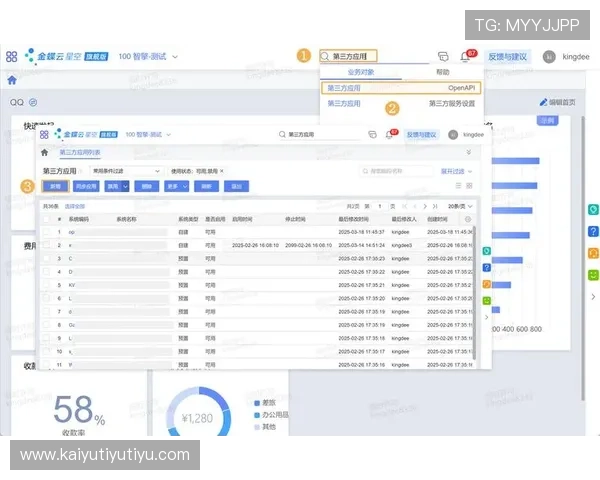This screenshot has height=480, width=600.
Task: Expand the 展开过滤 chevron
Action: tap(470, 171)
